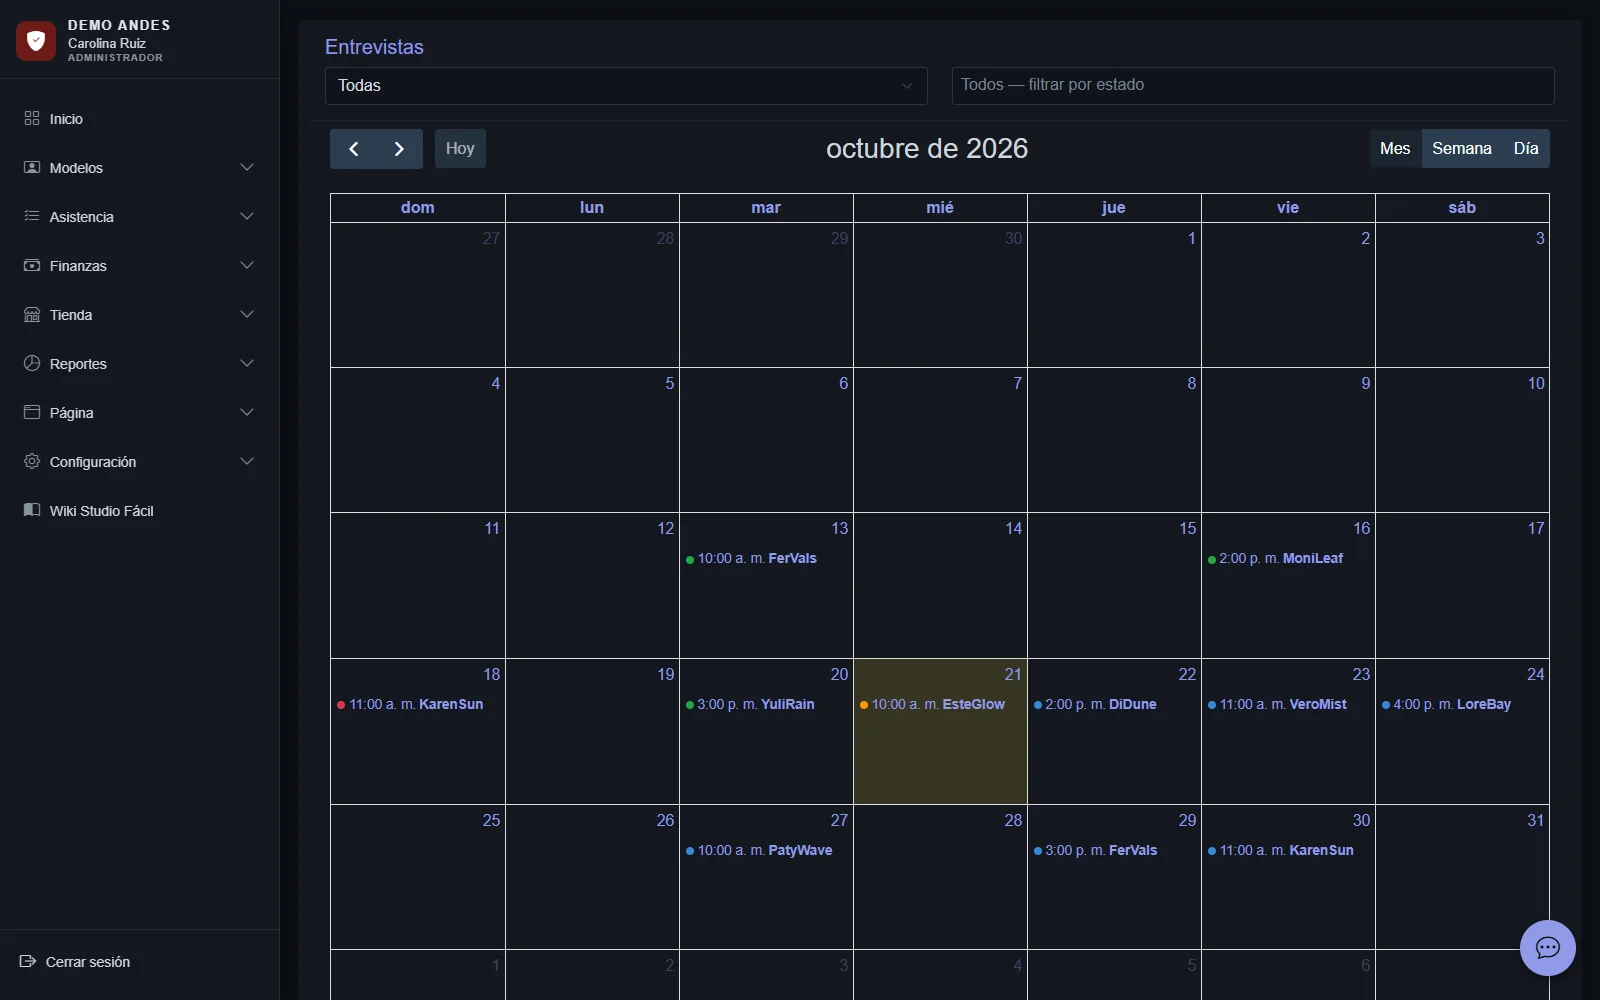Go to previous month arrow
The height and width of the screenshot is (1000, 1600).
click(353, 149)
